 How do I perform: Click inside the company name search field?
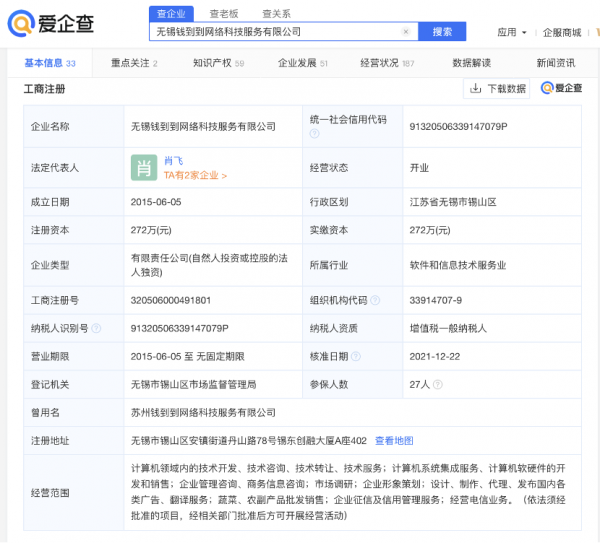tap(275, 32)
